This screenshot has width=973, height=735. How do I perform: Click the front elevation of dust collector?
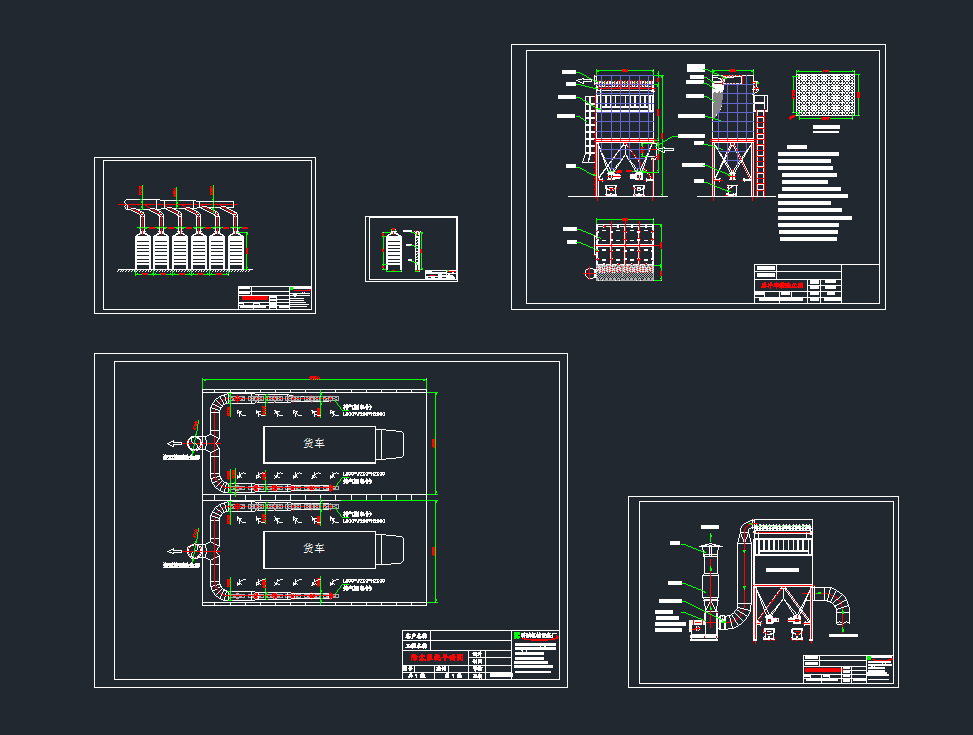(626, 130)
